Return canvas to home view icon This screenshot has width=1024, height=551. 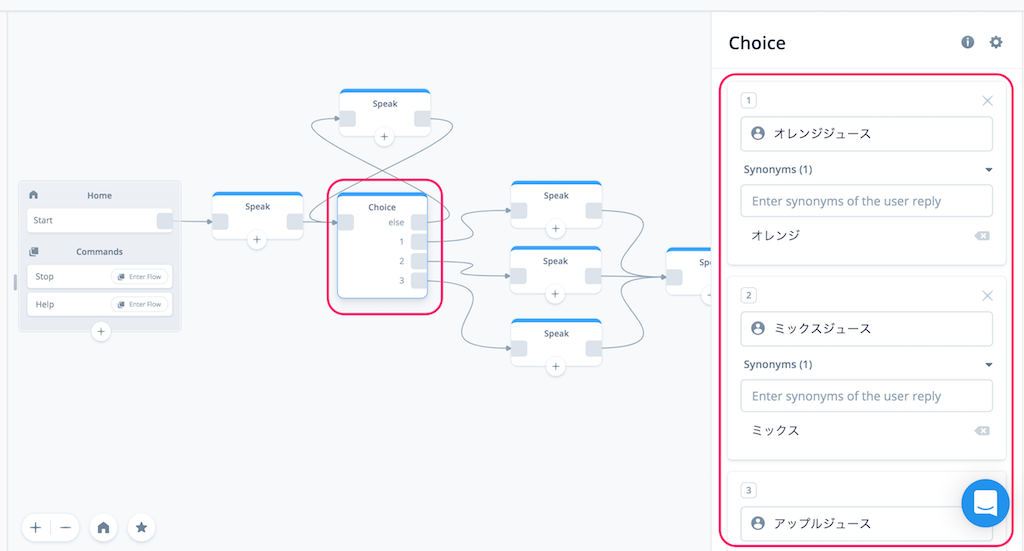click(x=103, y=527)
